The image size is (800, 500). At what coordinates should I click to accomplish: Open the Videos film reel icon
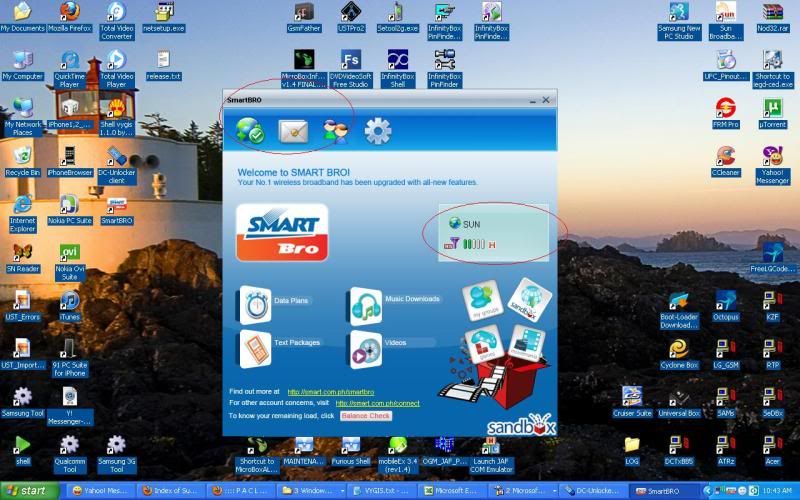click(365, 349)
